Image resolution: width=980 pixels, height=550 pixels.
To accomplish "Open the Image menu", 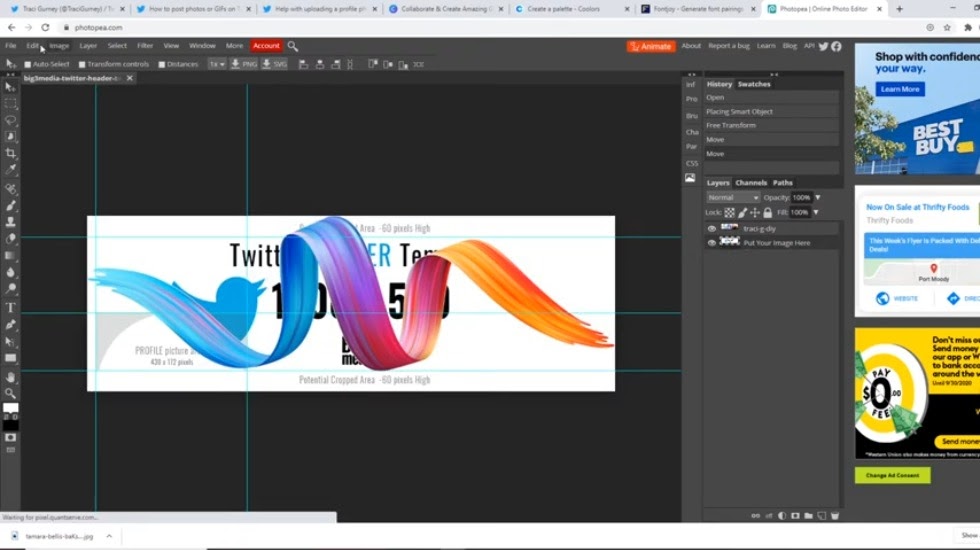I will [x=59, y=46].
